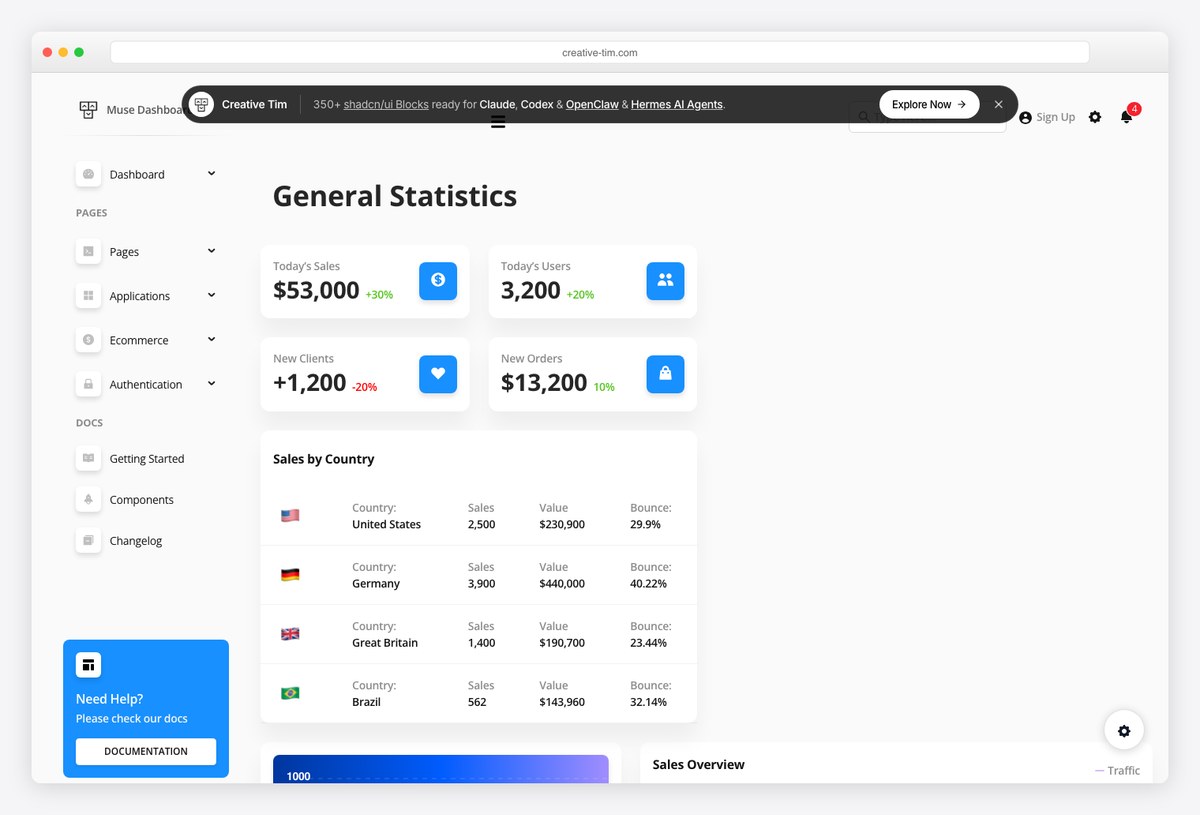Screen dimensions: 1200x815
Task: Click the Authentication lock icon
Action: [x=88, y=384]
